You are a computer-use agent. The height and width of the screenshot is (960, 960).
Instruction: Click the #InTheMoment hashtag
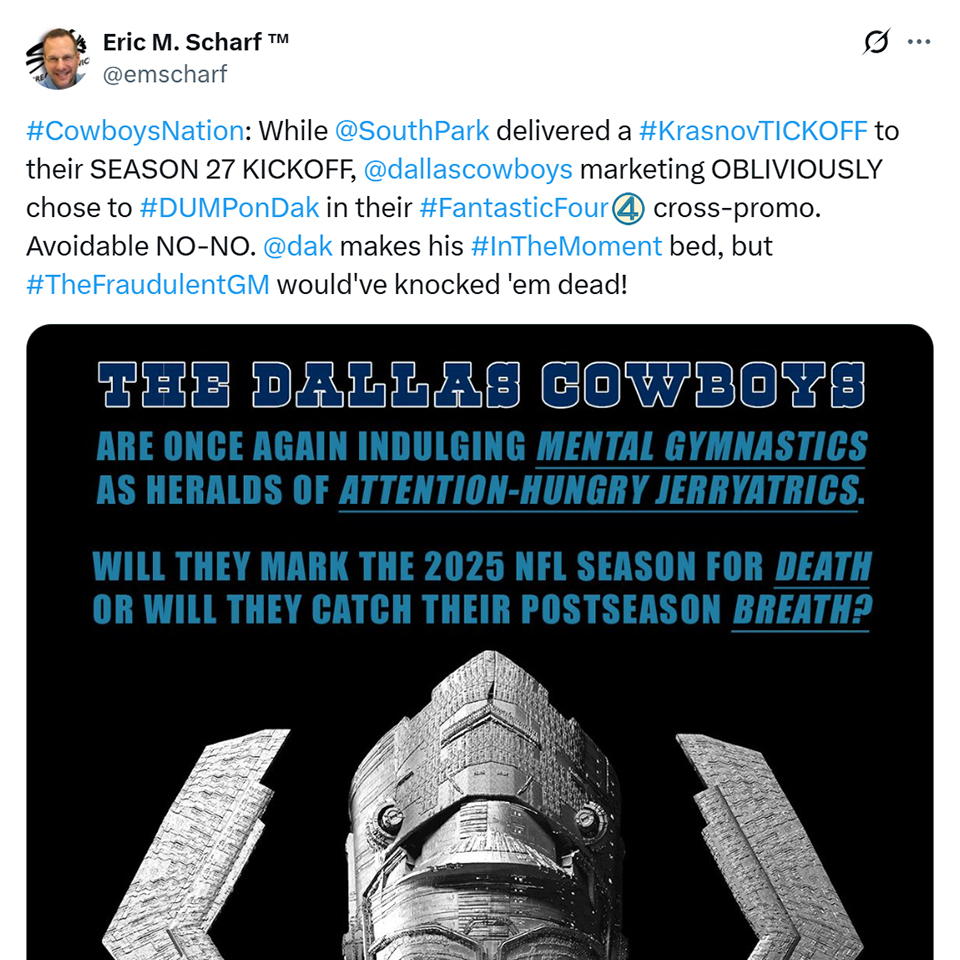click(x=568, y=245)
